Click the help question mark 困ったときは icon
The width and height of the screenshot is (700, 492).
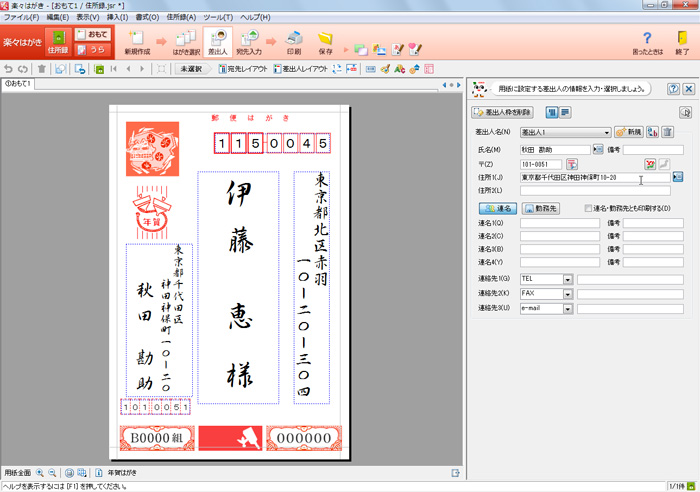(x=646, y=42)
